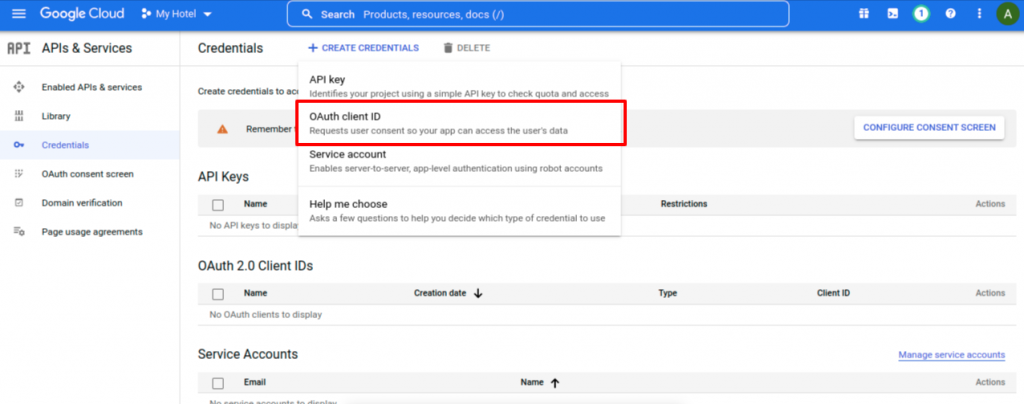The image size is (1024, 404).
Task: Open Enabled APIs & services page
Action: [91, 87]
